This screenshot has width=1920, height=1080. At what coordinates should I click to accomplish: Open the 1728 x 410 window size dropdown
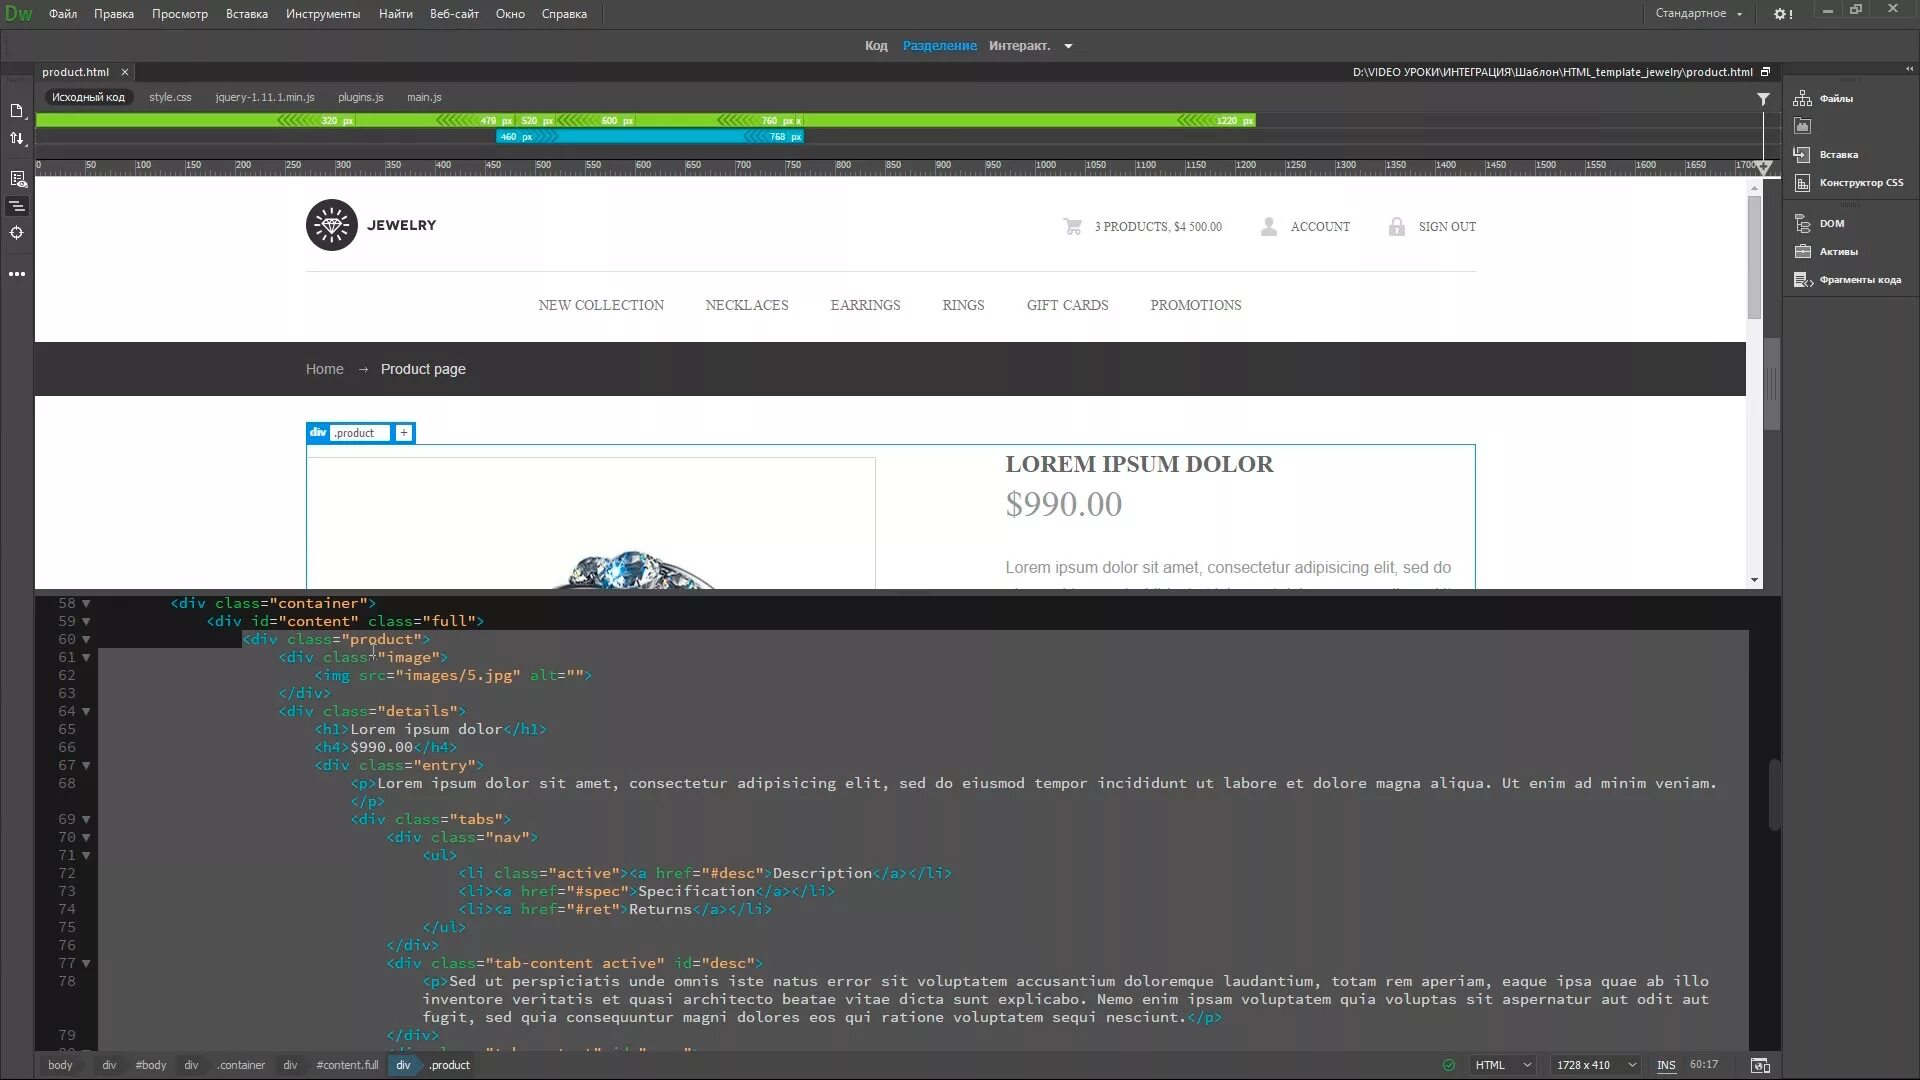[1596, 1065]
